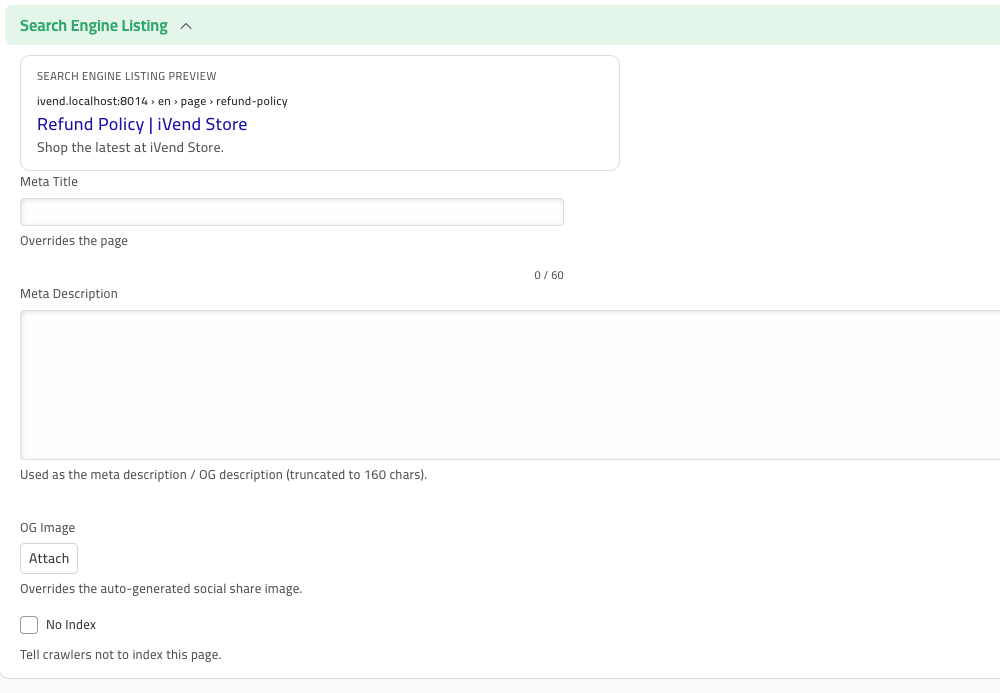Click the 'Meta Description' field label
This screenshot has height=693, width=1000.
pos(69,294)
